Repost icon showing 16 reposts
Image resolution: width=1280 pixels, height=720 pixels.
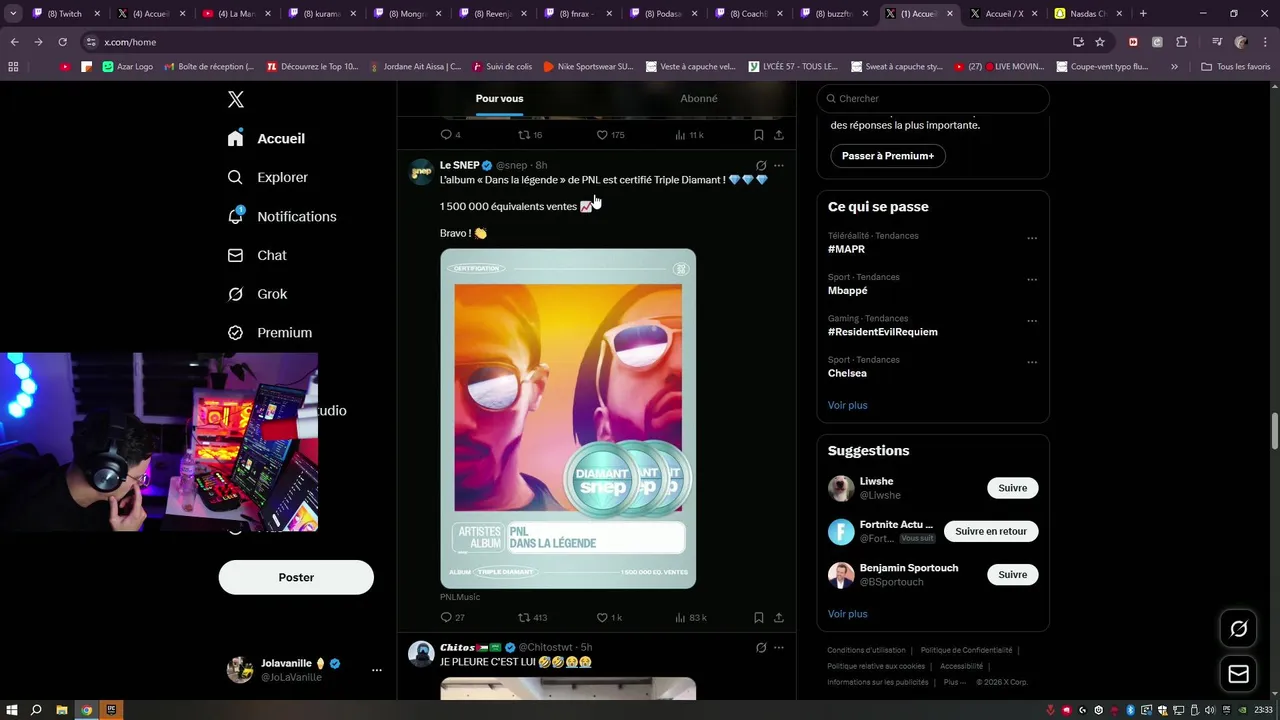coord(524,134)
